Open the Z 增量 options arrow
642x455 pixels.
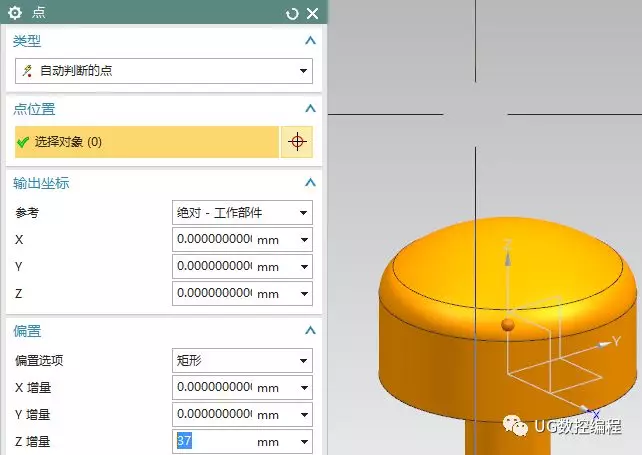[304, 441]
